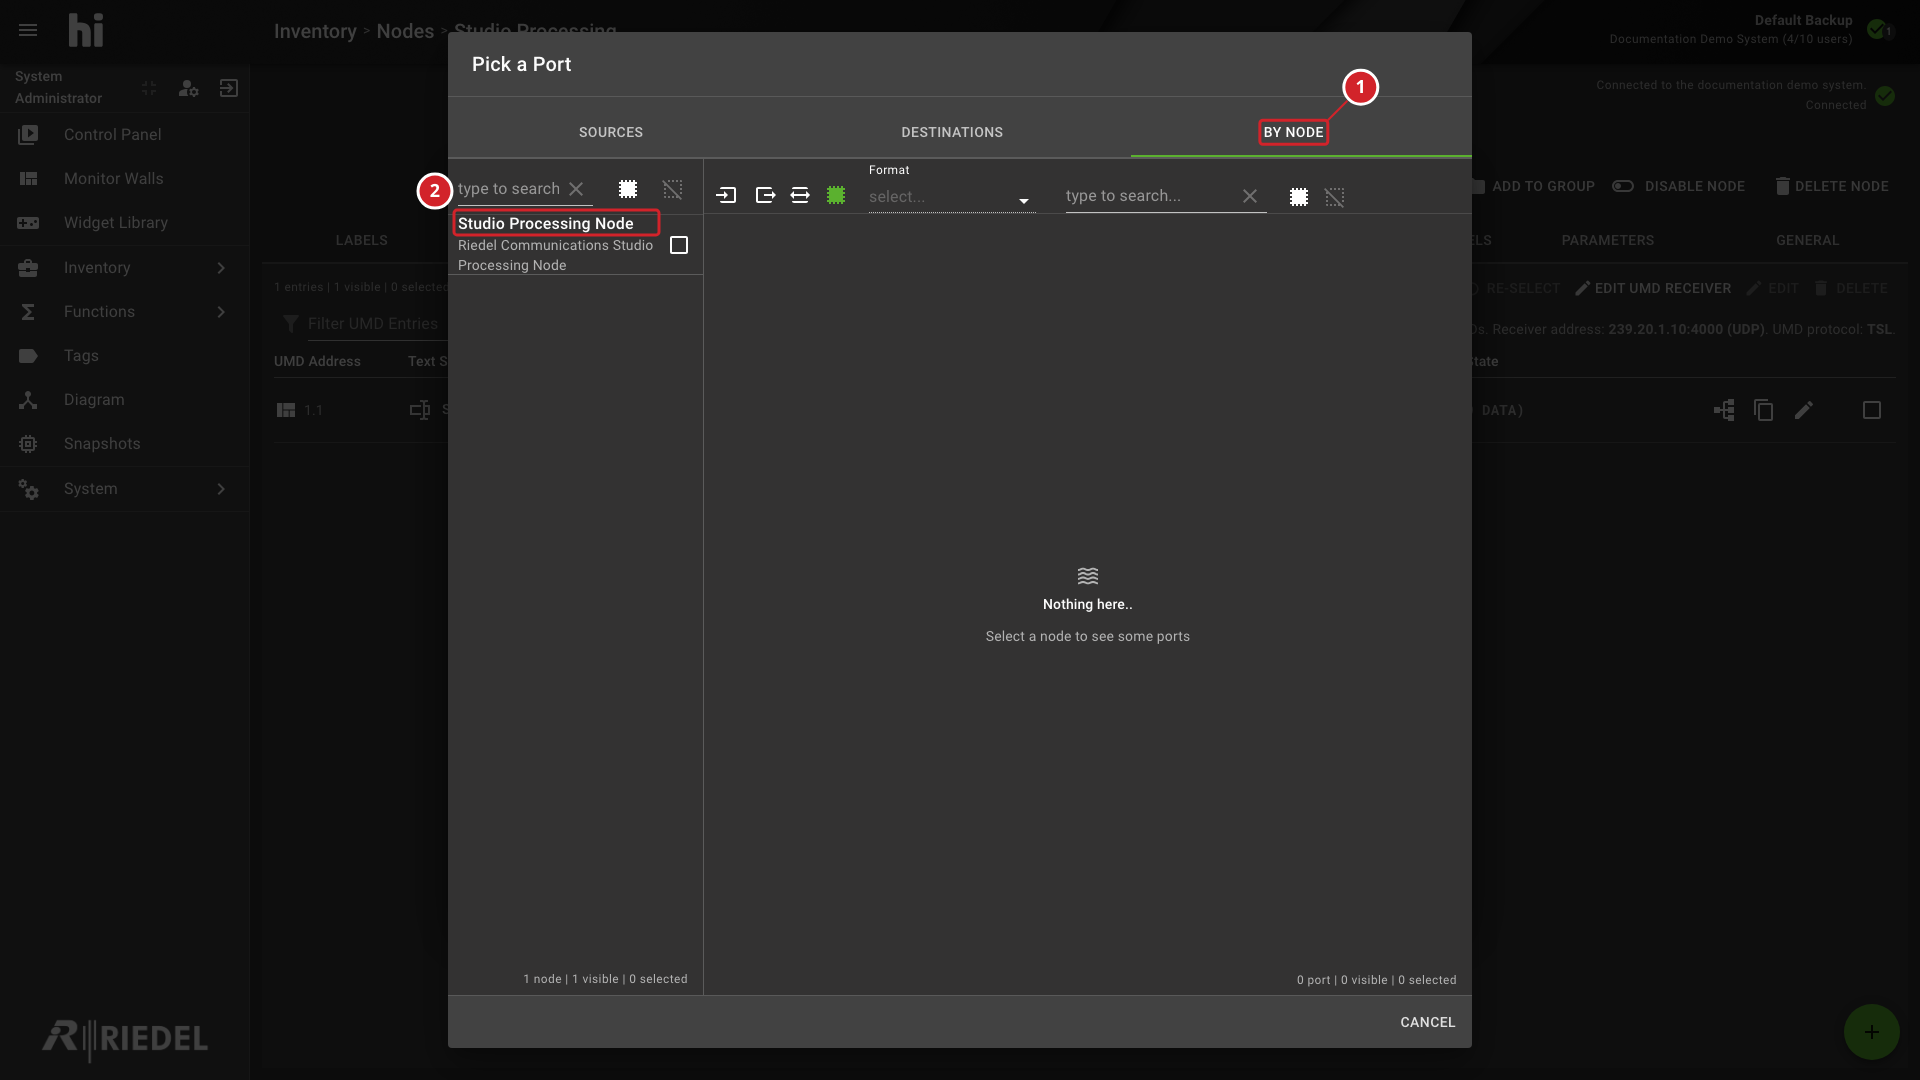Click the green add floating button
1920x1080 pixels.
[1872, 1032]
